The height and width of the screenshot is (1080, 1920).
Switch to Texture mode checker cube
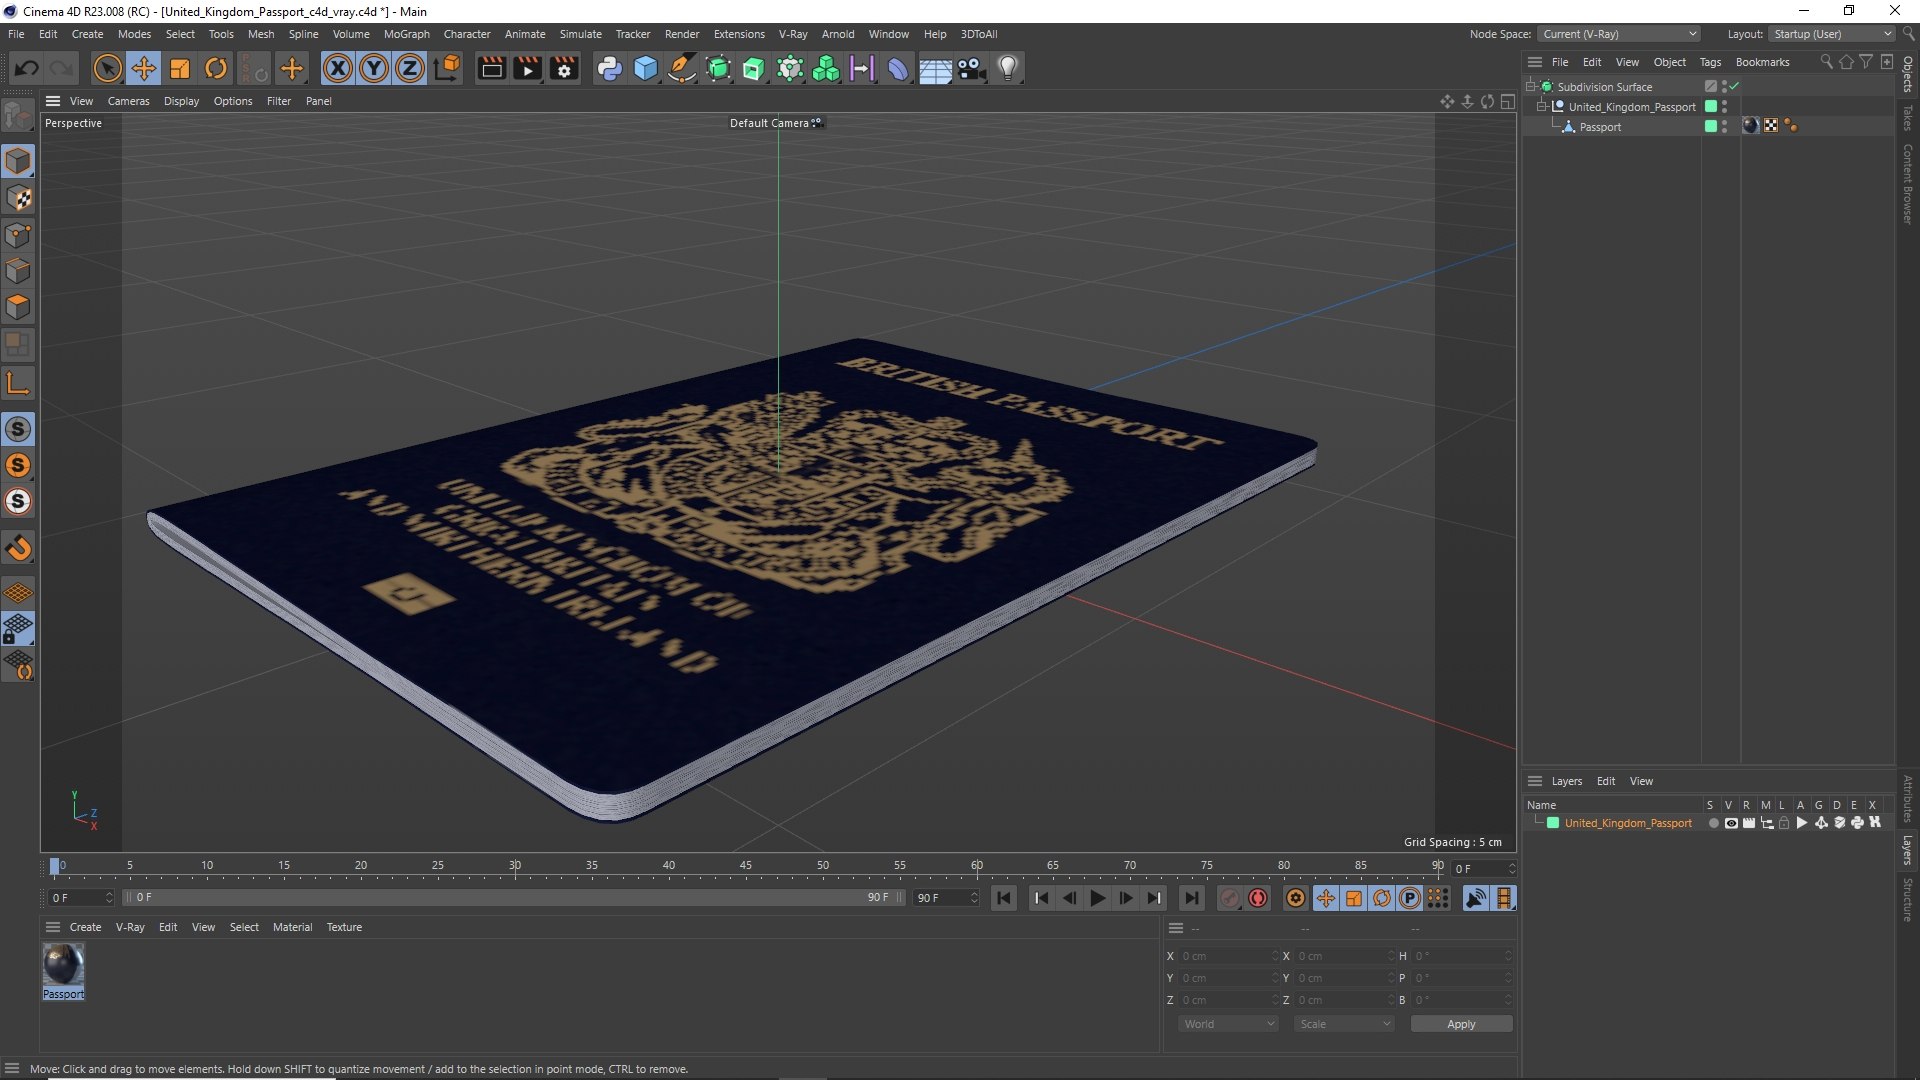point(18,198)
